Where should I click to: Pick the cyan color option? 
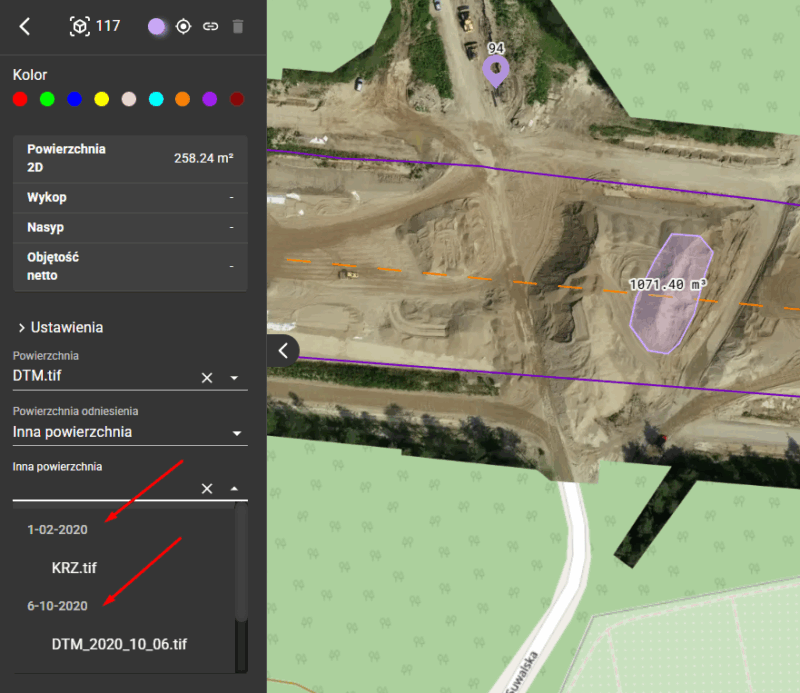[x=155, y=99]
